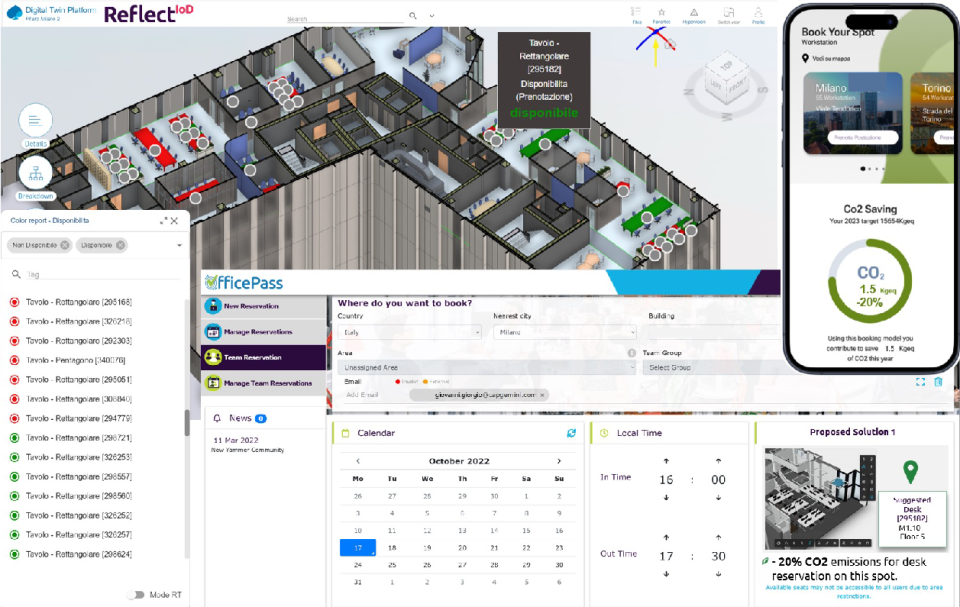Select the Required email radio button

(398, 382)
